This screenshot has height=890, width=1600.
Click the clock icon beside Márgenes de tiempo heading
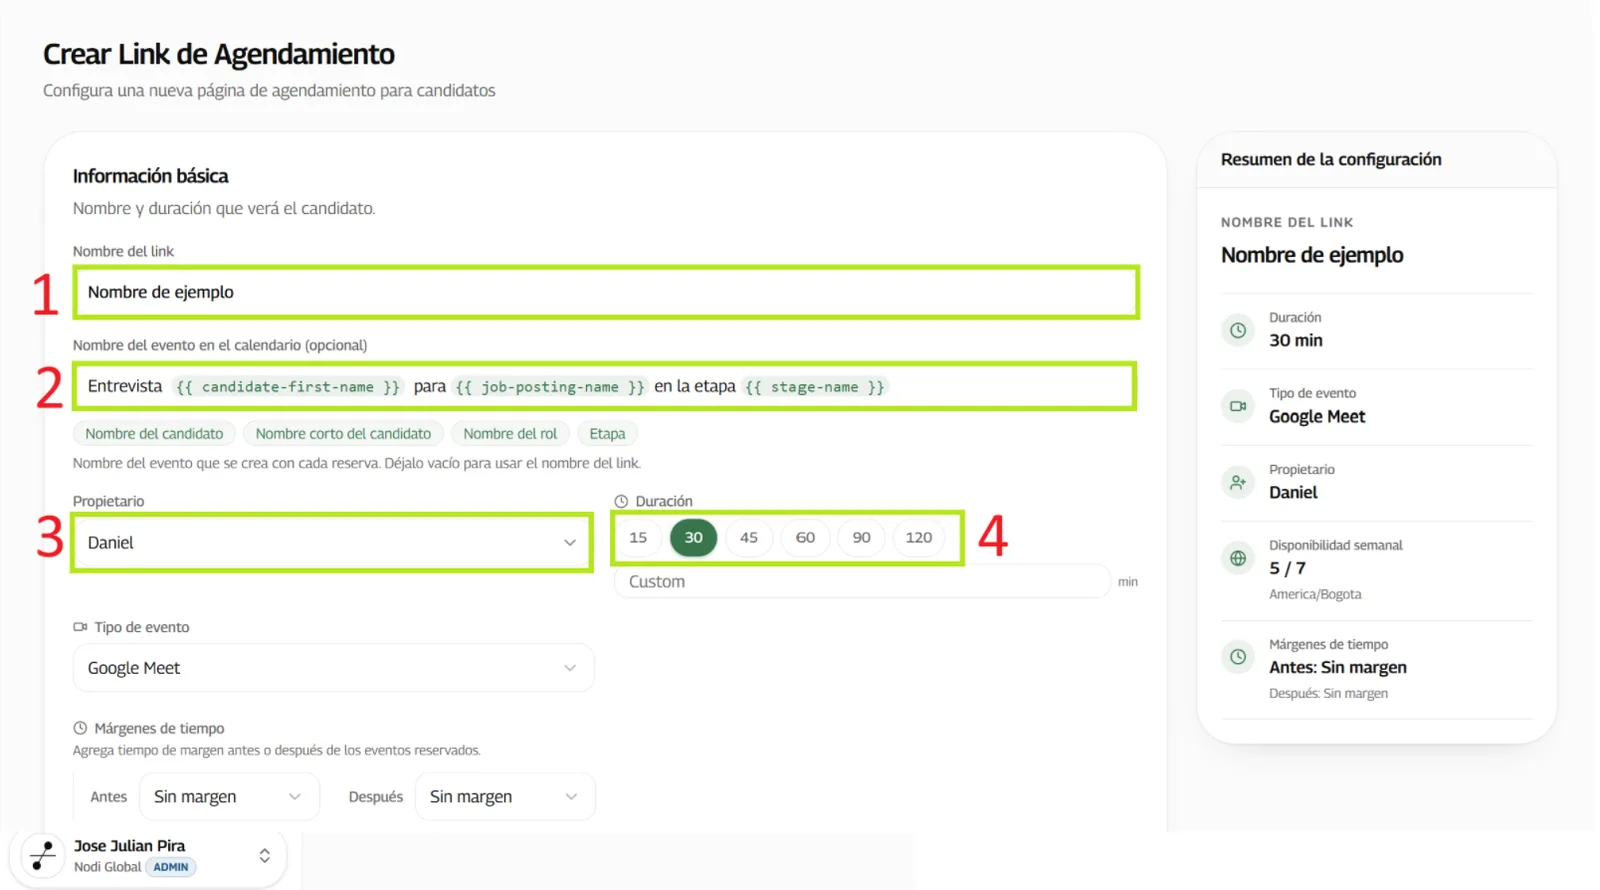click(80, 728)
